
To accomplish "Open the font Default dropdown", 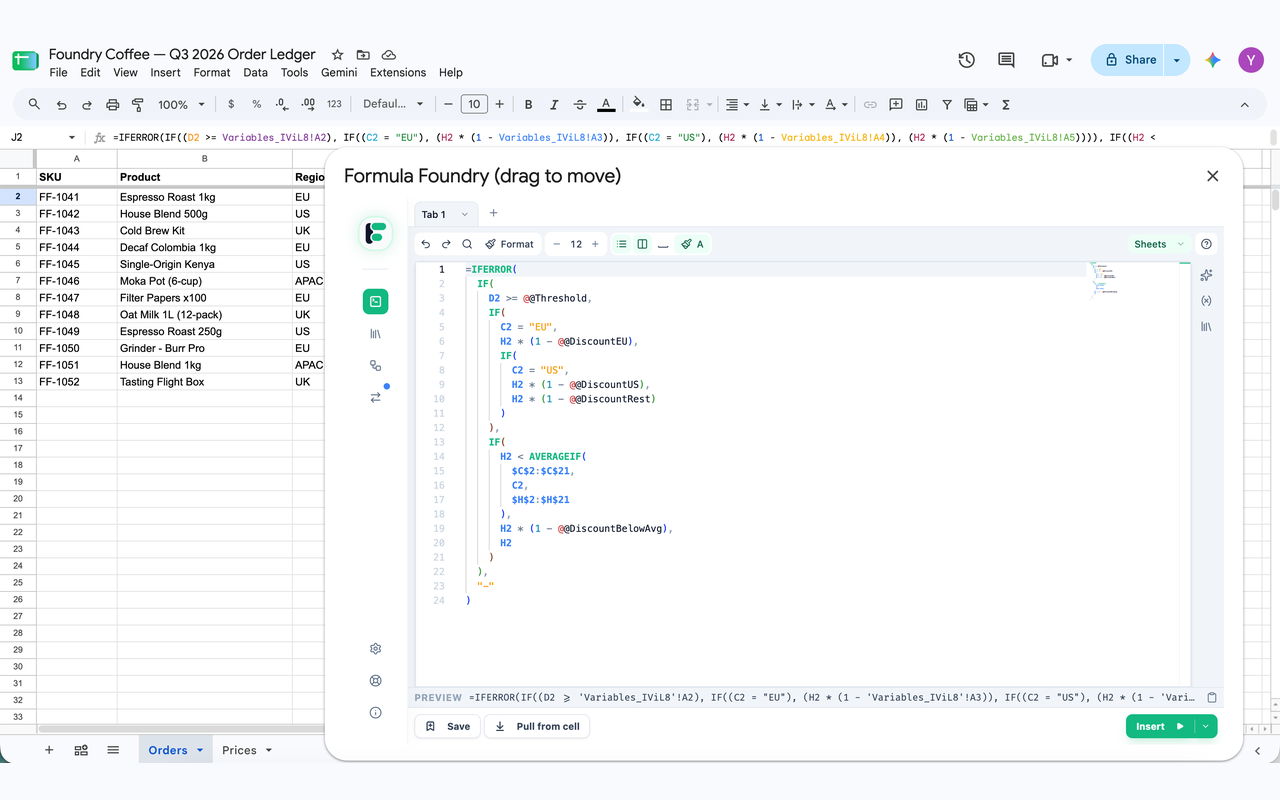I will pyautogui.click(x=392, y=104).
